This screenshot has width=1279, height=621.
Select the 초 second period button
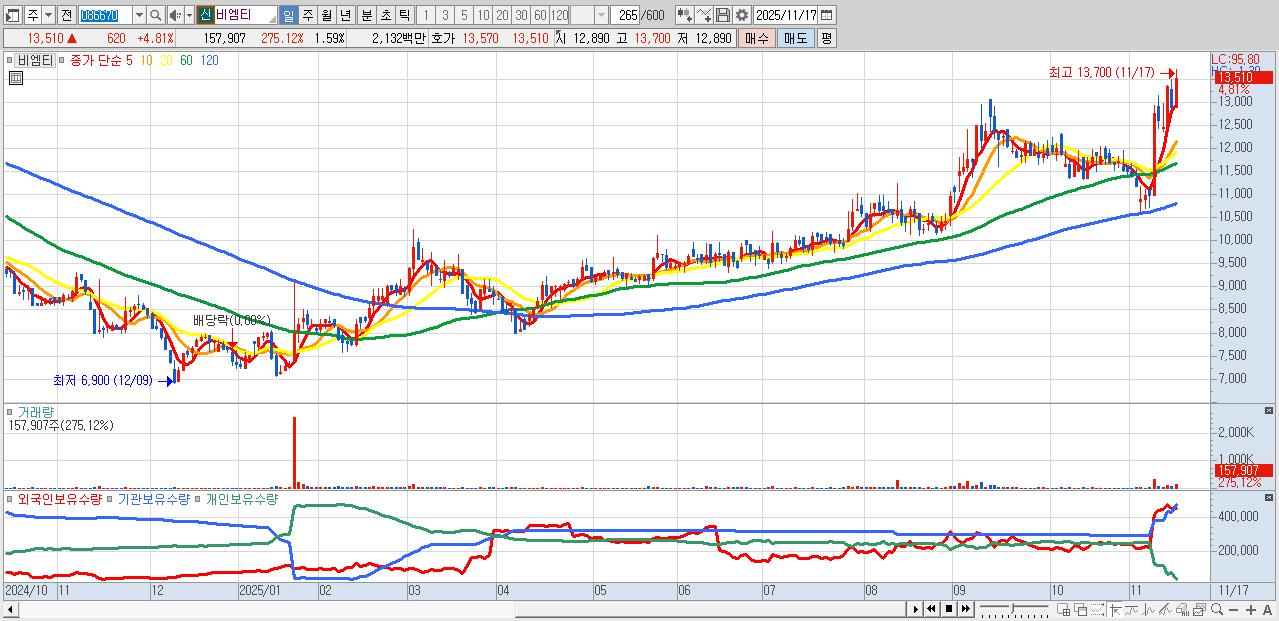point(385,15)
